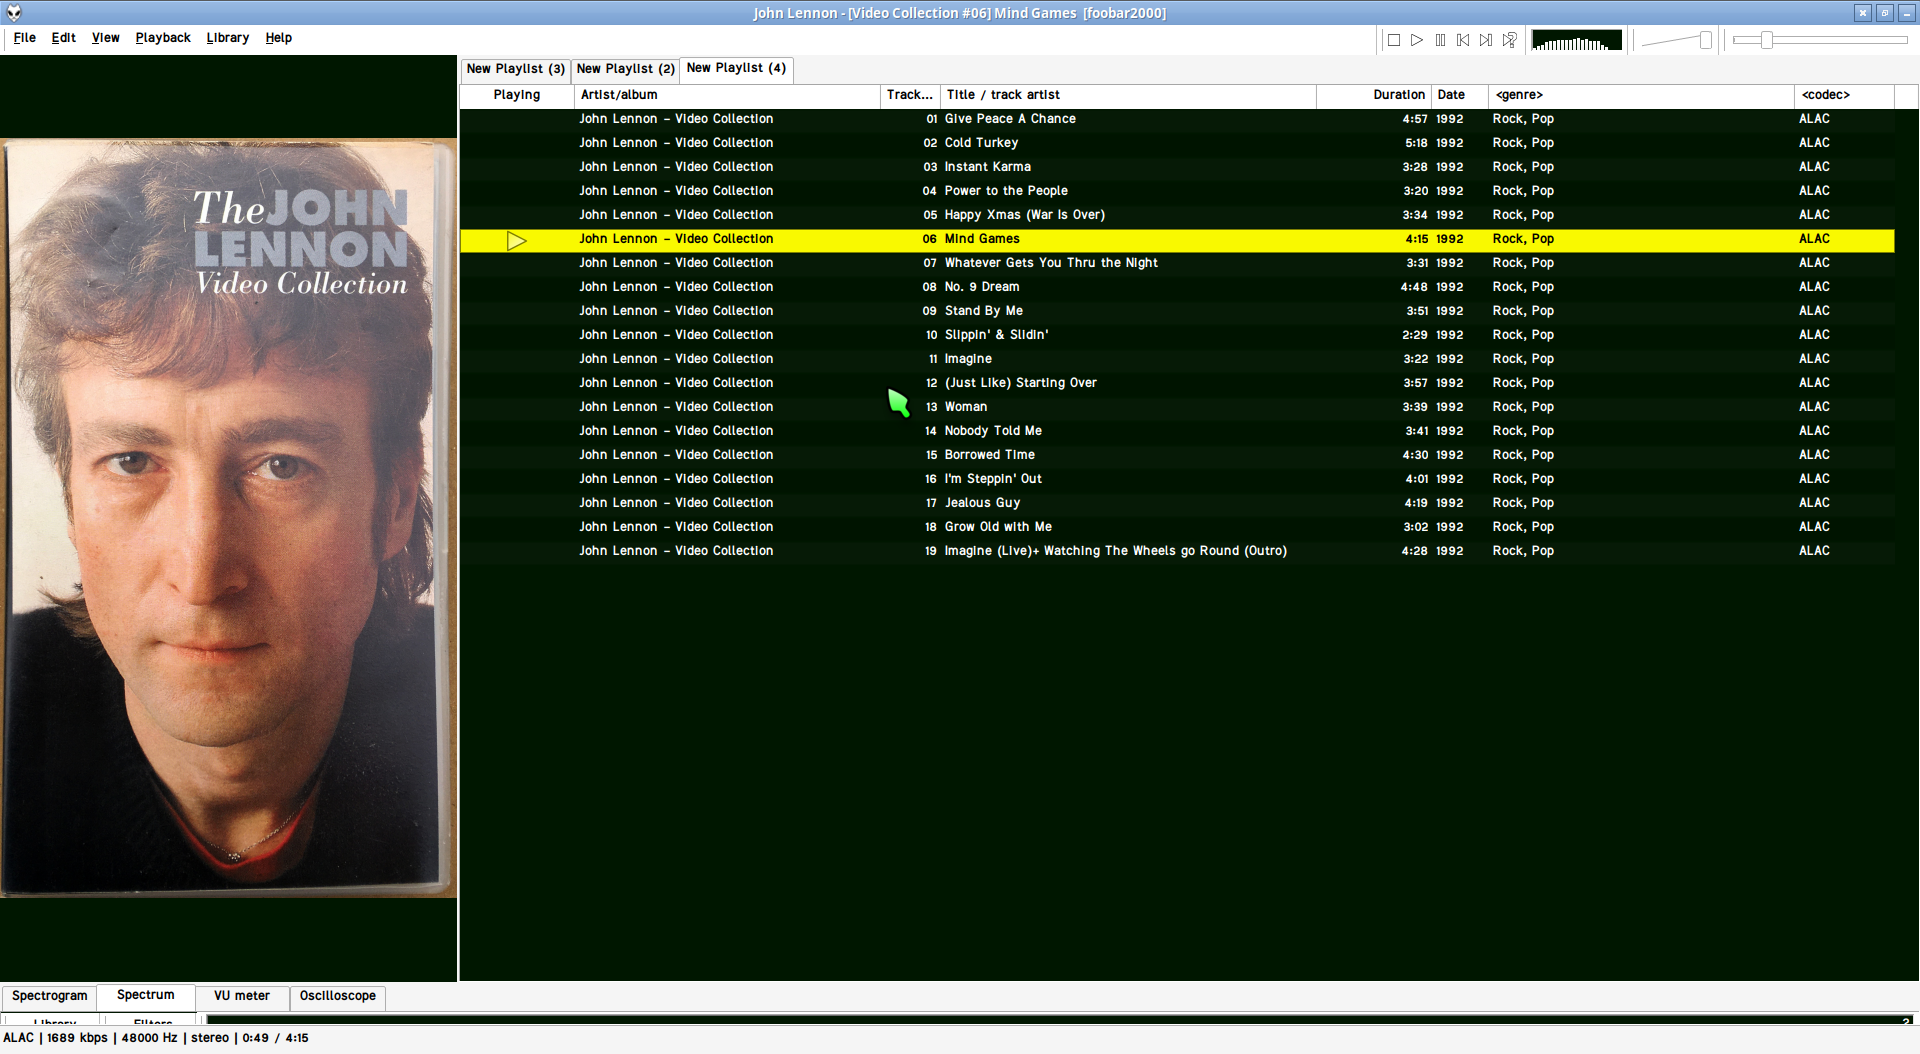
Task: Switch to the VU meter tab
Action: point(242,996)
